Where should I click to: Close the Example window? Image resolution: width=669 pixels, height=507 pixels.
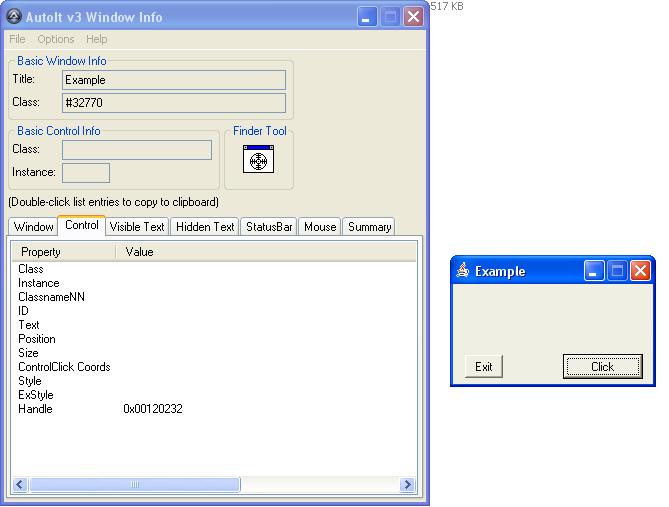640,271
